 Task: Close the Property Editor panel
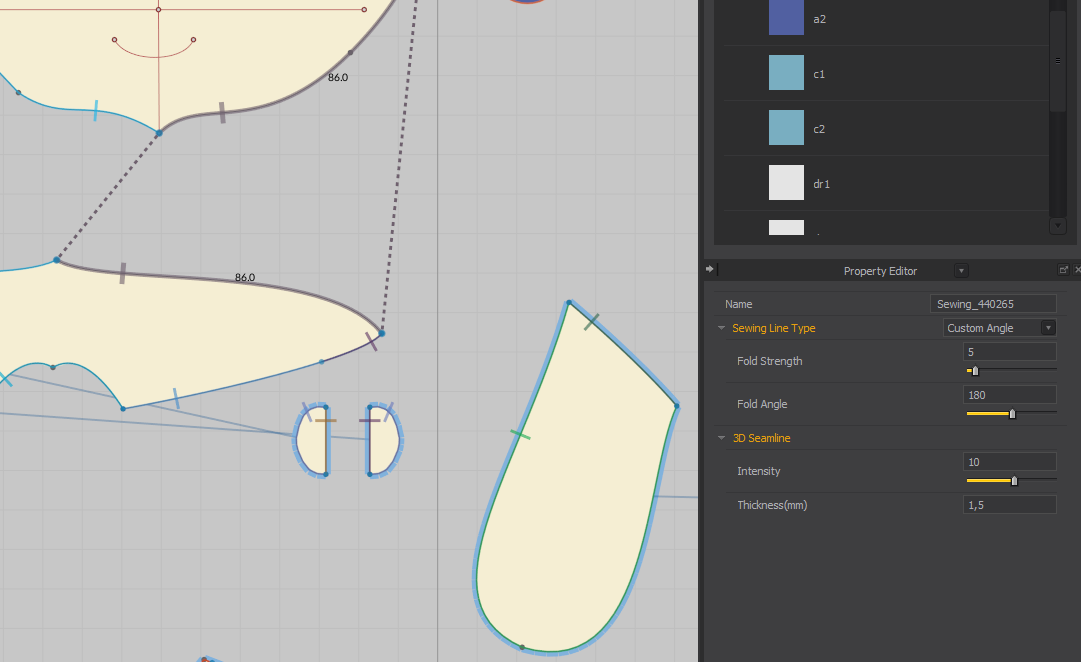tap(1077, 270)
